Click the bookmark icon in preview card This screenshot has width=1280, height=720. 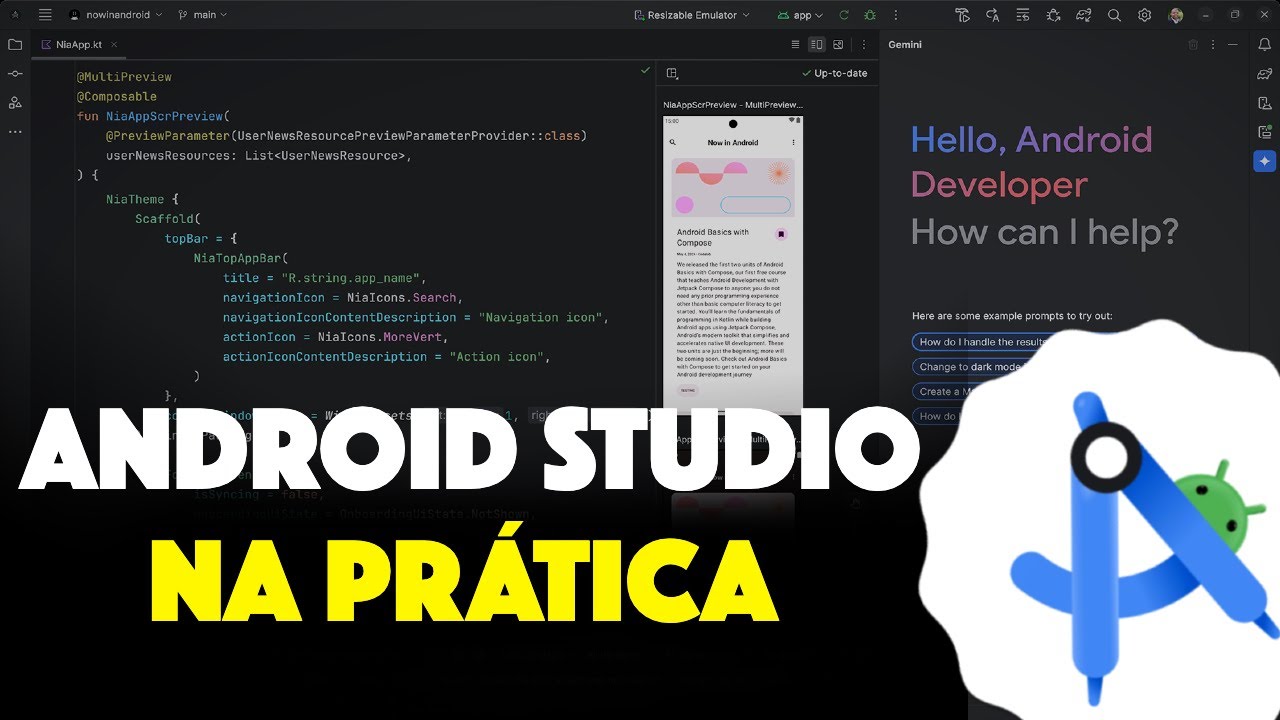point(781,234)
